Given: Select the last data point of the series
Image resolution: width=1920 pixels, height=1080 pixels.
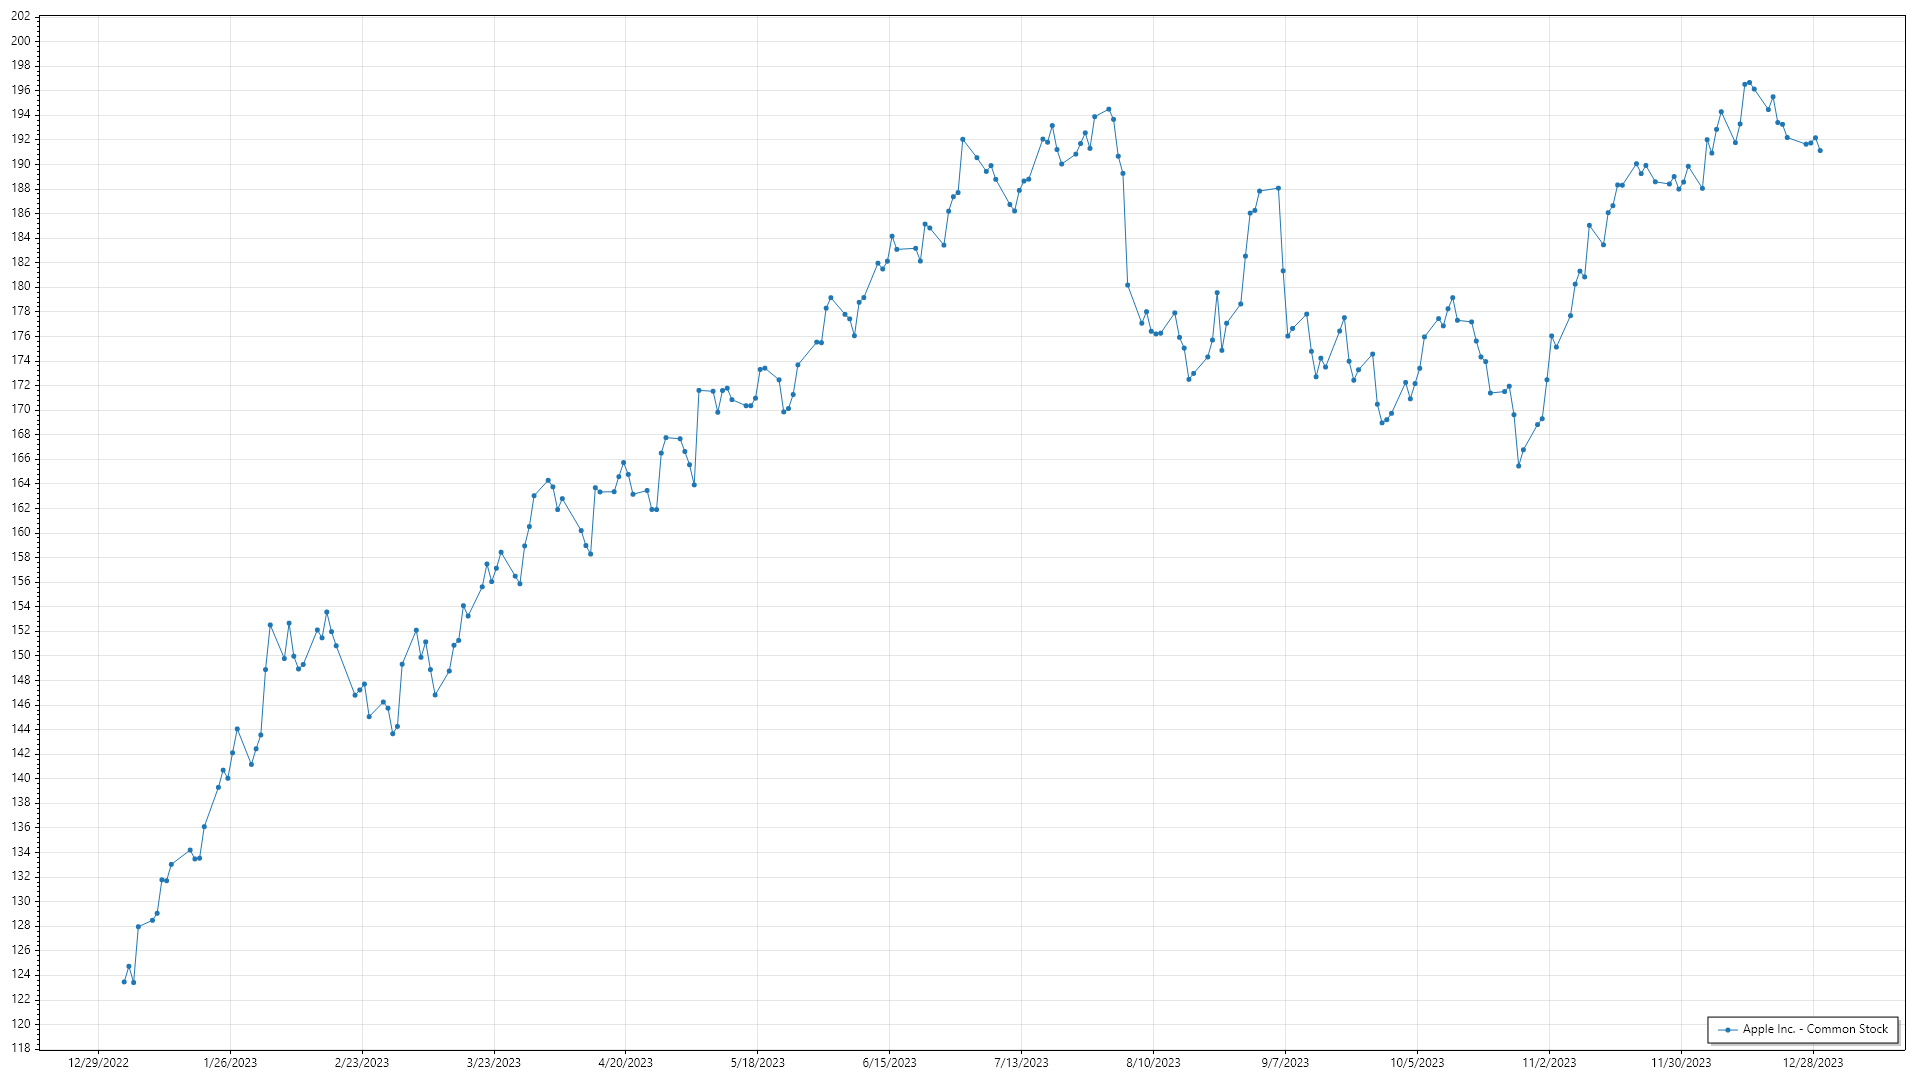Looking at the screenshot, I should click(x=1820, y=151).
